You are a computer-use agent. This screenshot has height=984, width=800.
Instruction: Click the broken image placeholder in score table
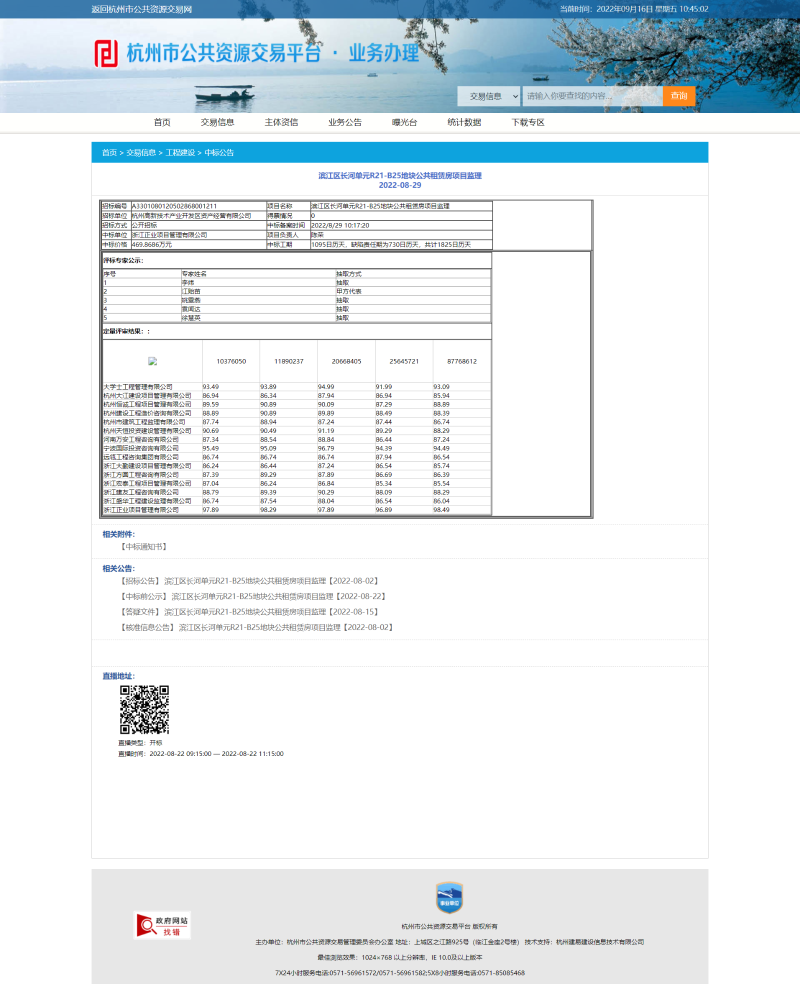(x=152, y=359)
